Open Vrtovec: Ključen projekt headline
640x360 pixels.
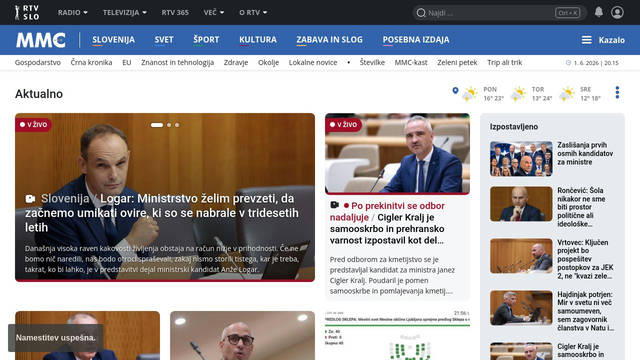(585, 259)
